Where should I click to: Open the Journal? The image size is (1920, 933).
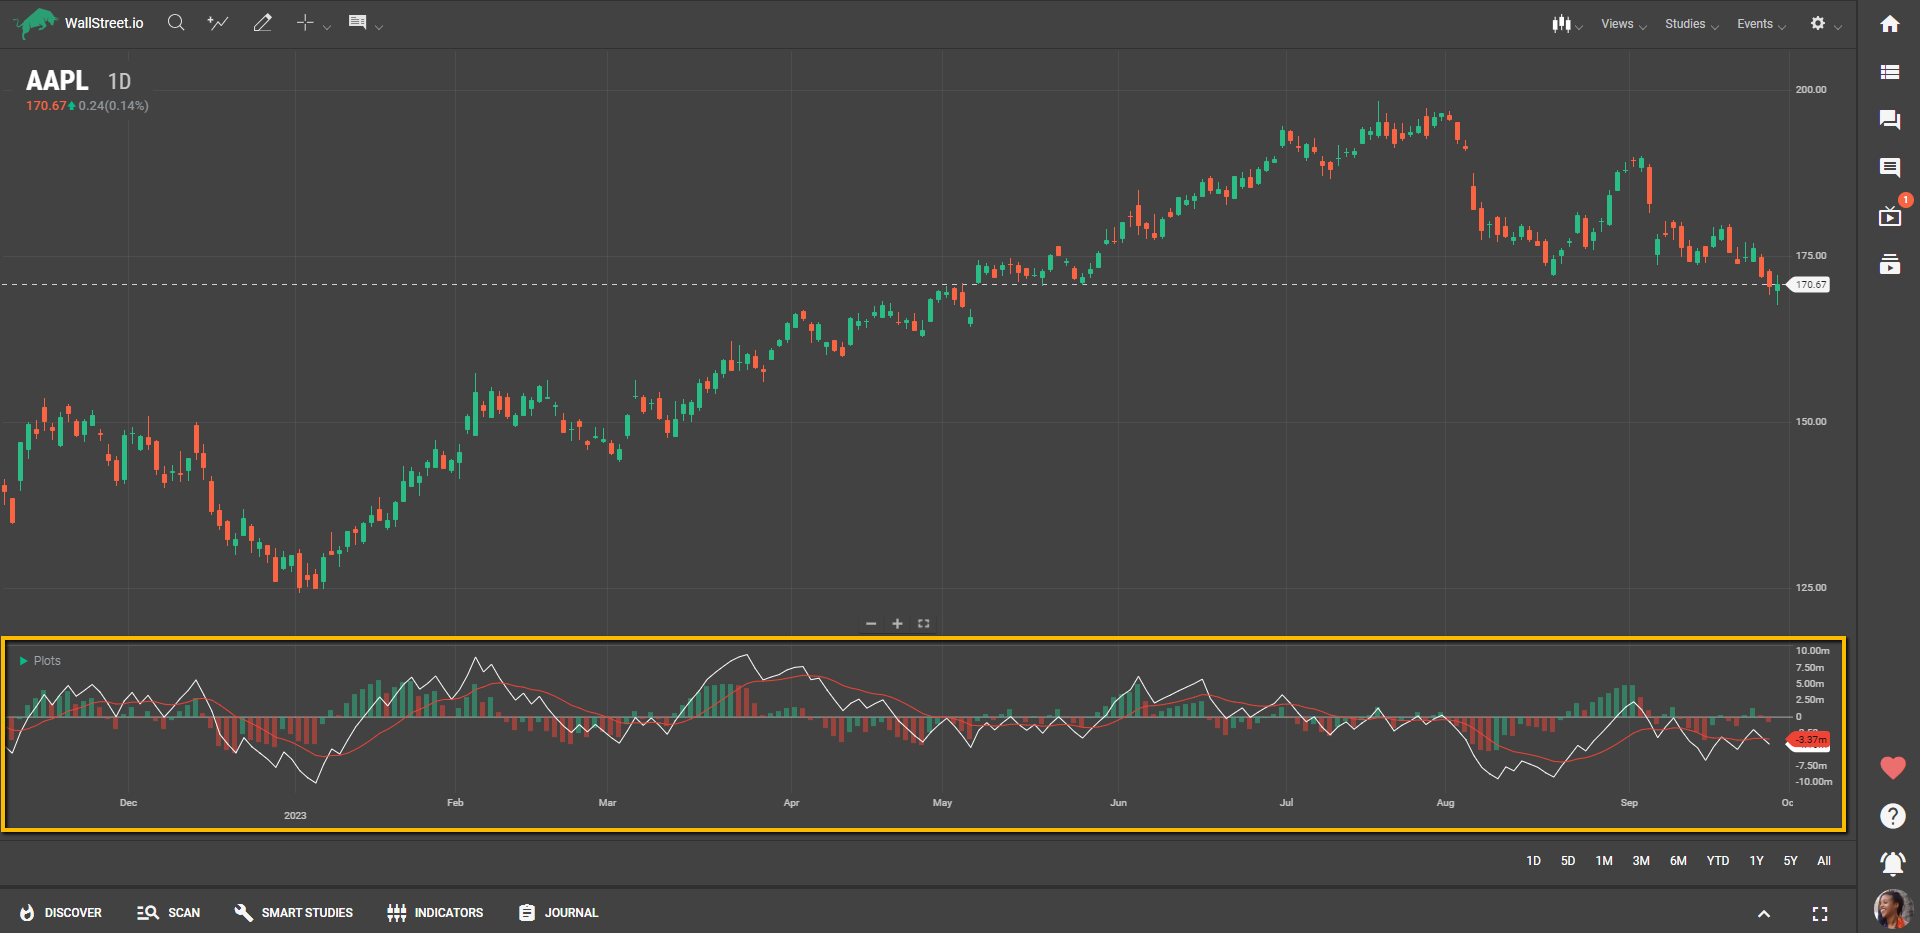tap(558, 913)
